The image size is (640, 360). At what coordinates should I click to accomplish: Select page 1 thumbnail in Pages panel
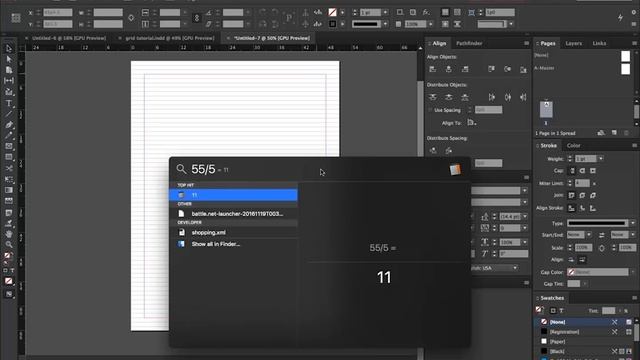click(546, 109)
